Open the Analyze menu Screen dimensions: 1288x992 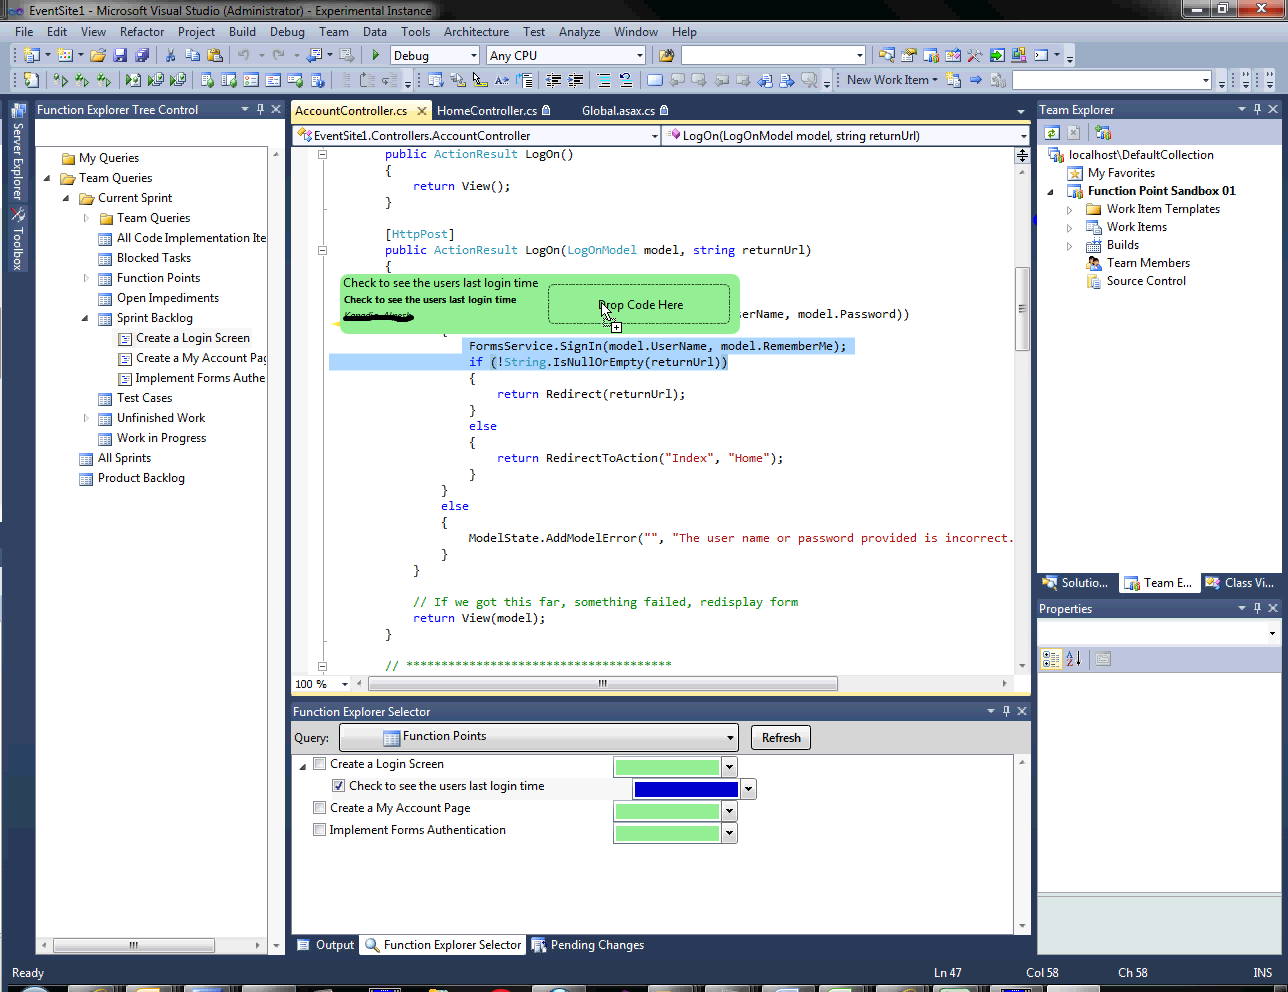click(x=580, y=32)
